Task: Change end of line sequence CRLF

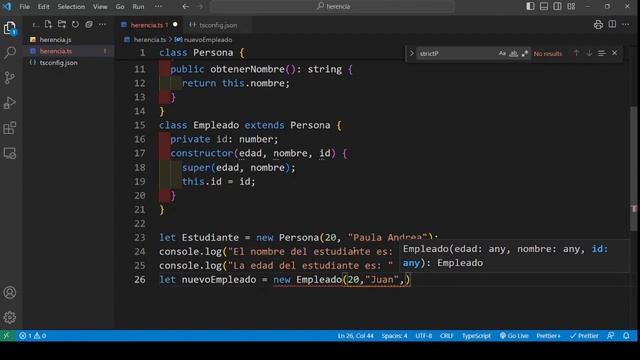Action: point(447,336)
